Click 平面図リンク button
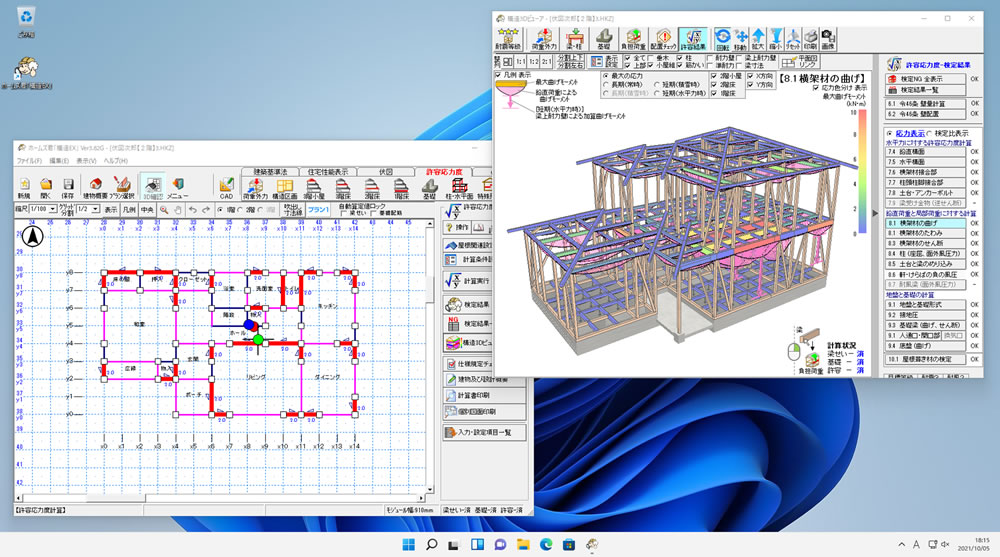Viewport: 1000px width, 557px height. point(799,62)
